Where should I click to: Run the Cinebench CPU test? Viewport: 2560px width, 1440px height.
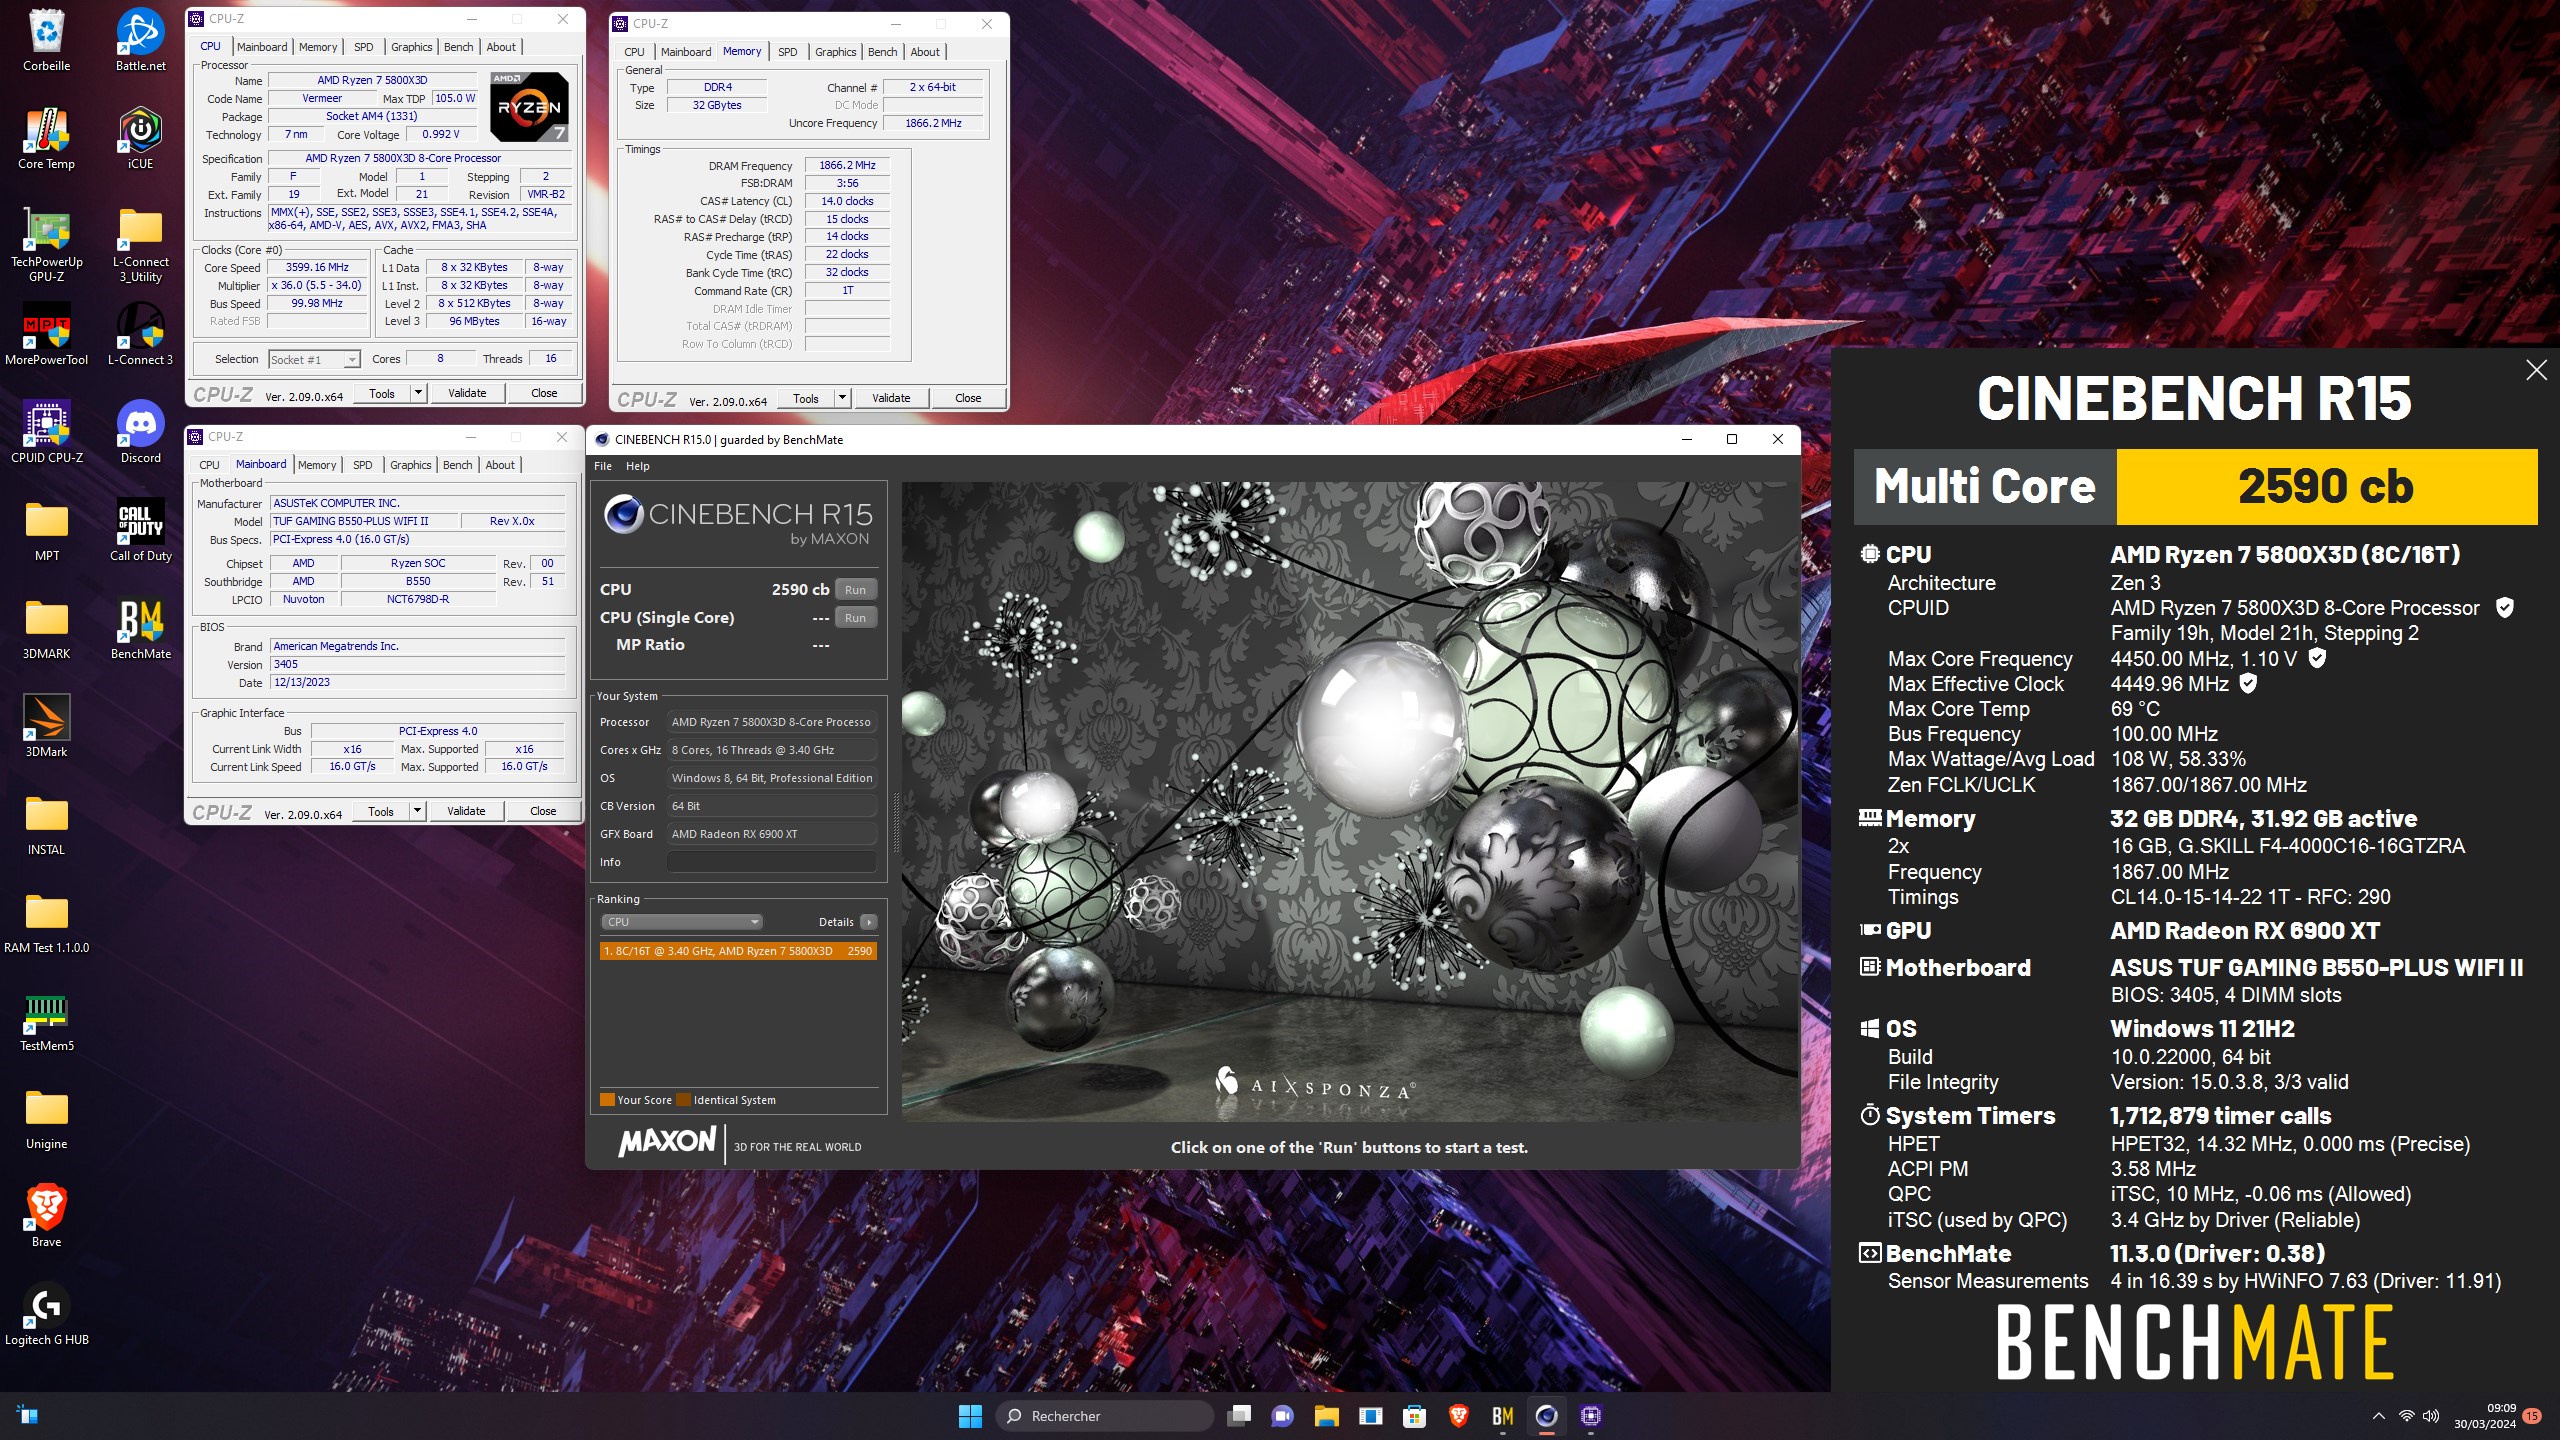point(856,590)
